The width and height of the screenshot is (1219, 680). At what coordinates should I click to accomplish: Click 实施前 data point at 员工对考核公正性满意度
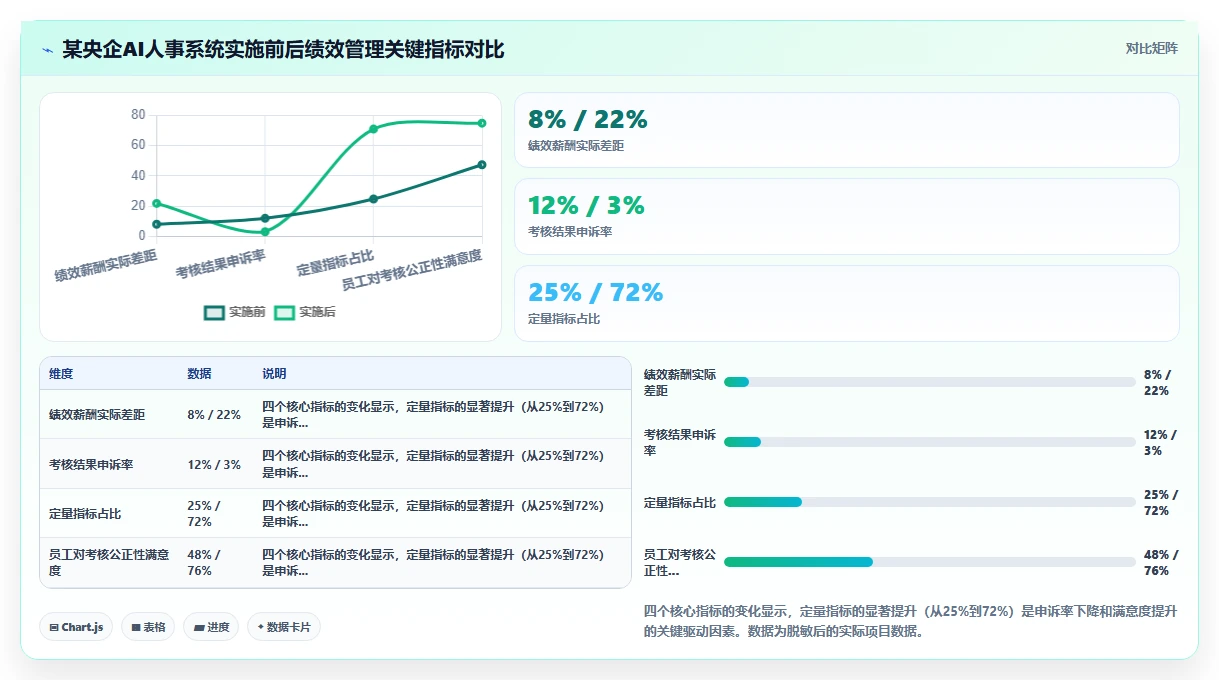482,164
